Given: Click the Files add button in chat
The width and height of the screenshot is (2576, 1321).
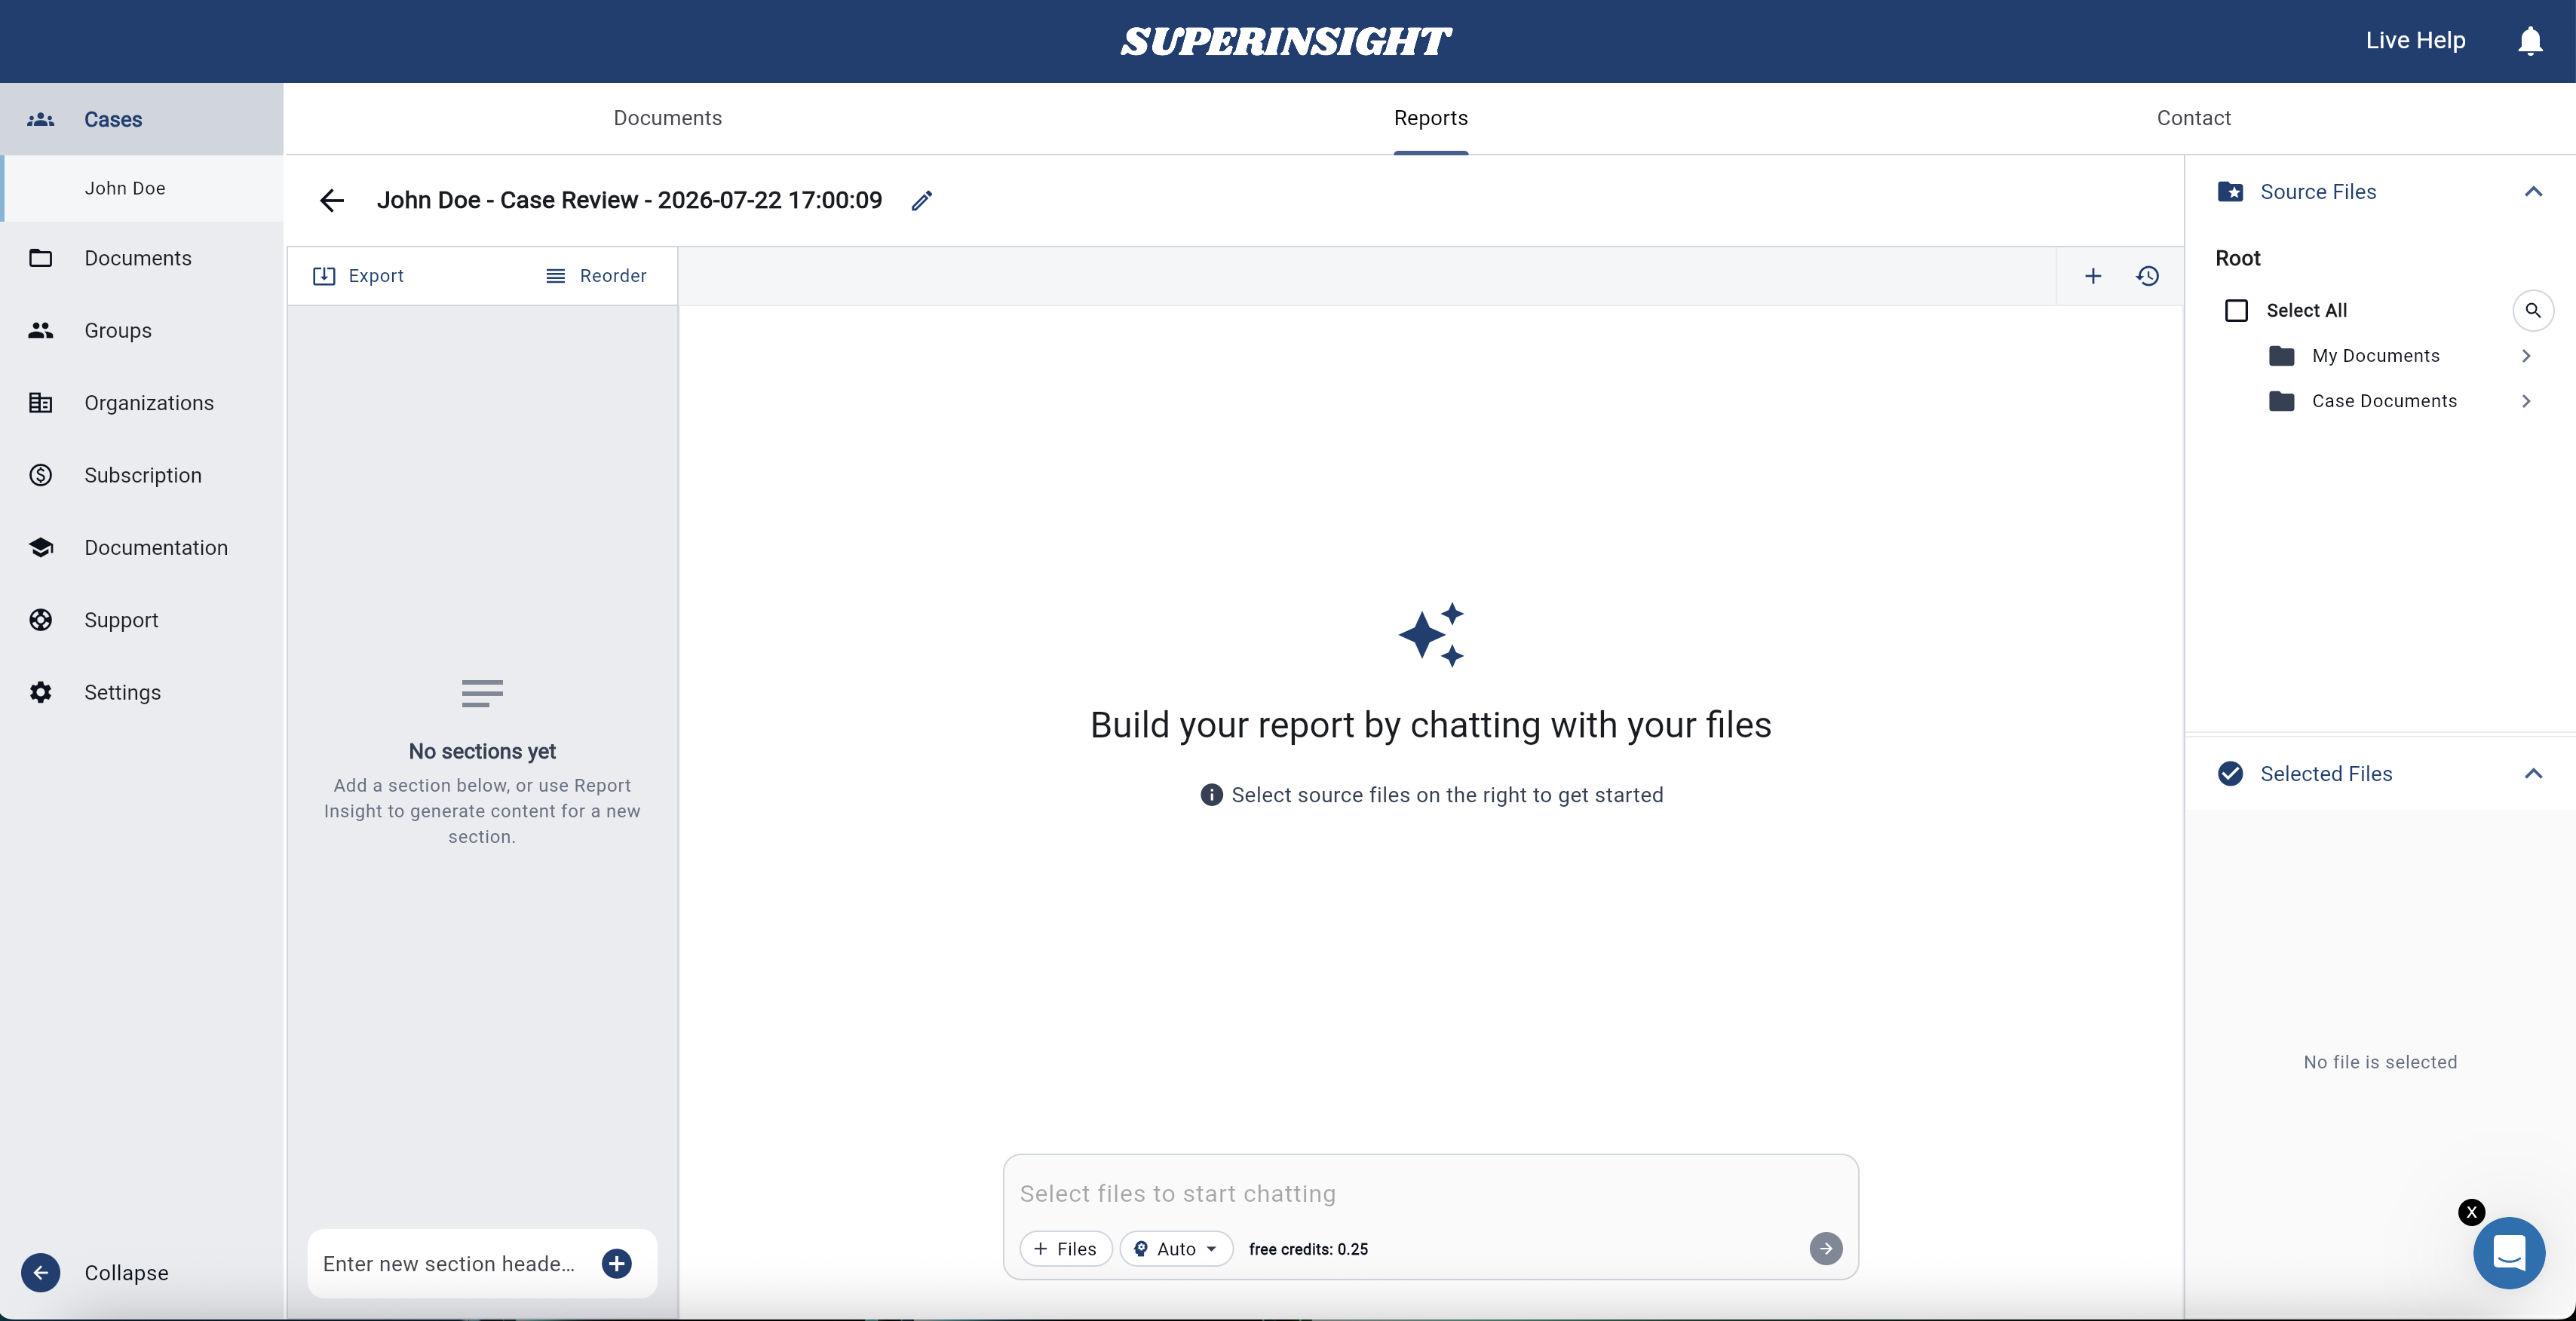Looking at the screenshot, I should (1066, 1249).
